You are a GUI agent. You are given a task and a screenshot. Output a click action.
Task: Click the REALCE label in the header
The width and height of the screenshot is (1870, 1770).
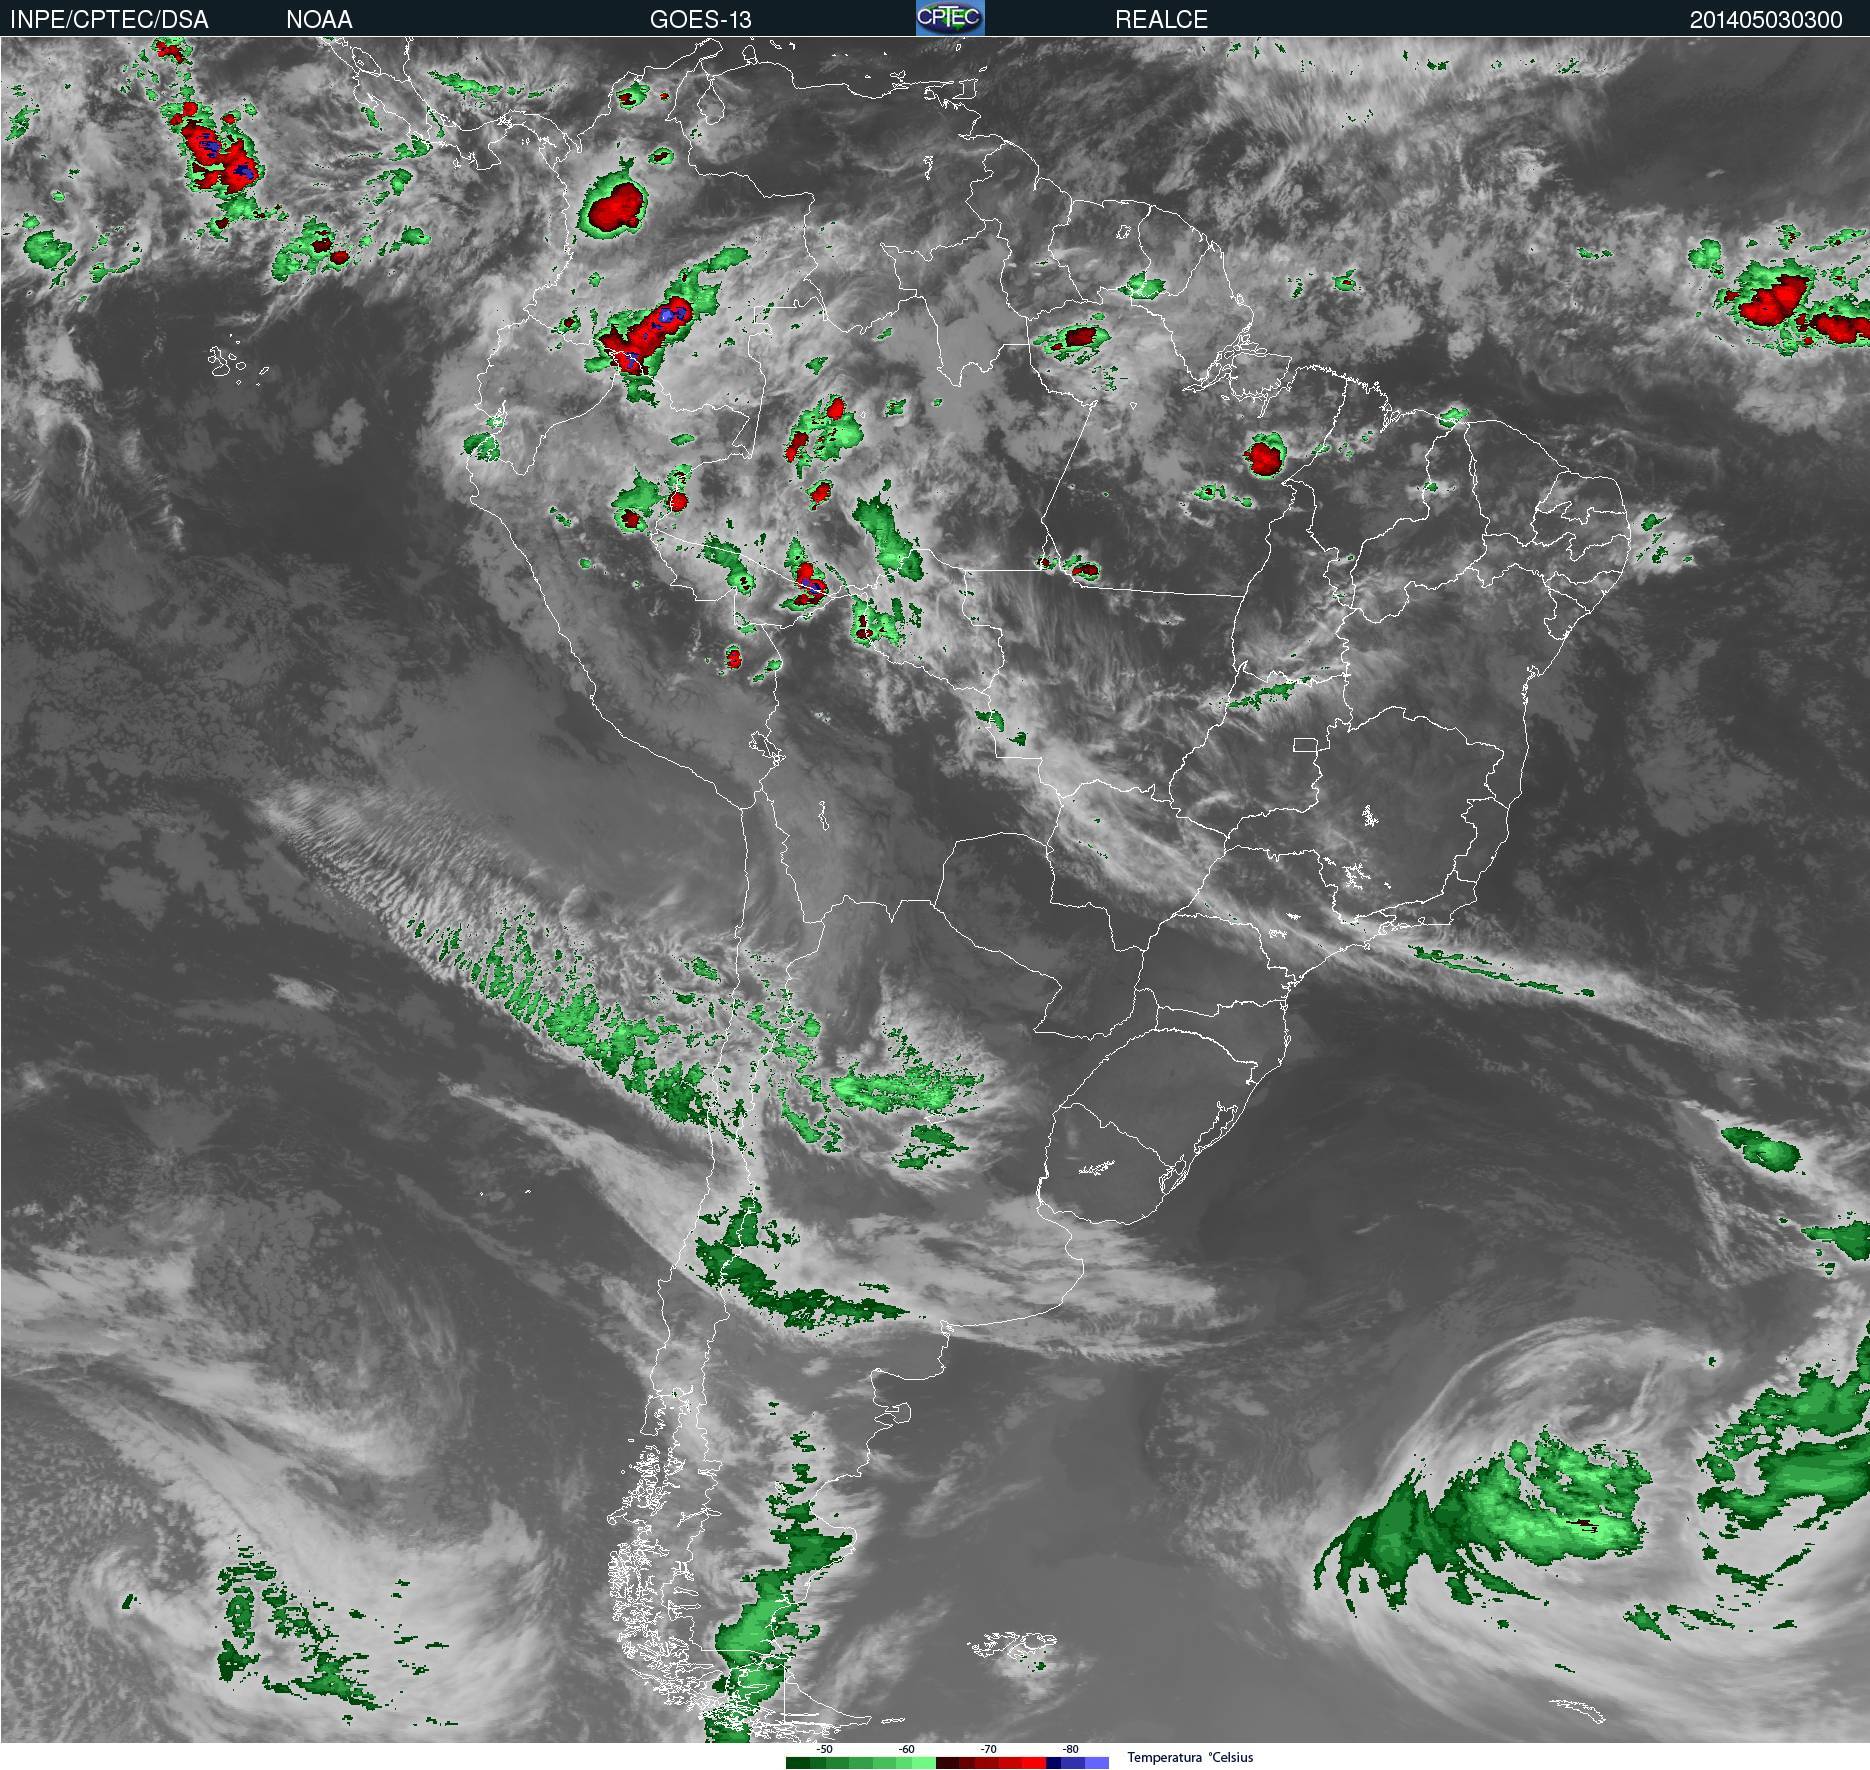pos(1161,19)
